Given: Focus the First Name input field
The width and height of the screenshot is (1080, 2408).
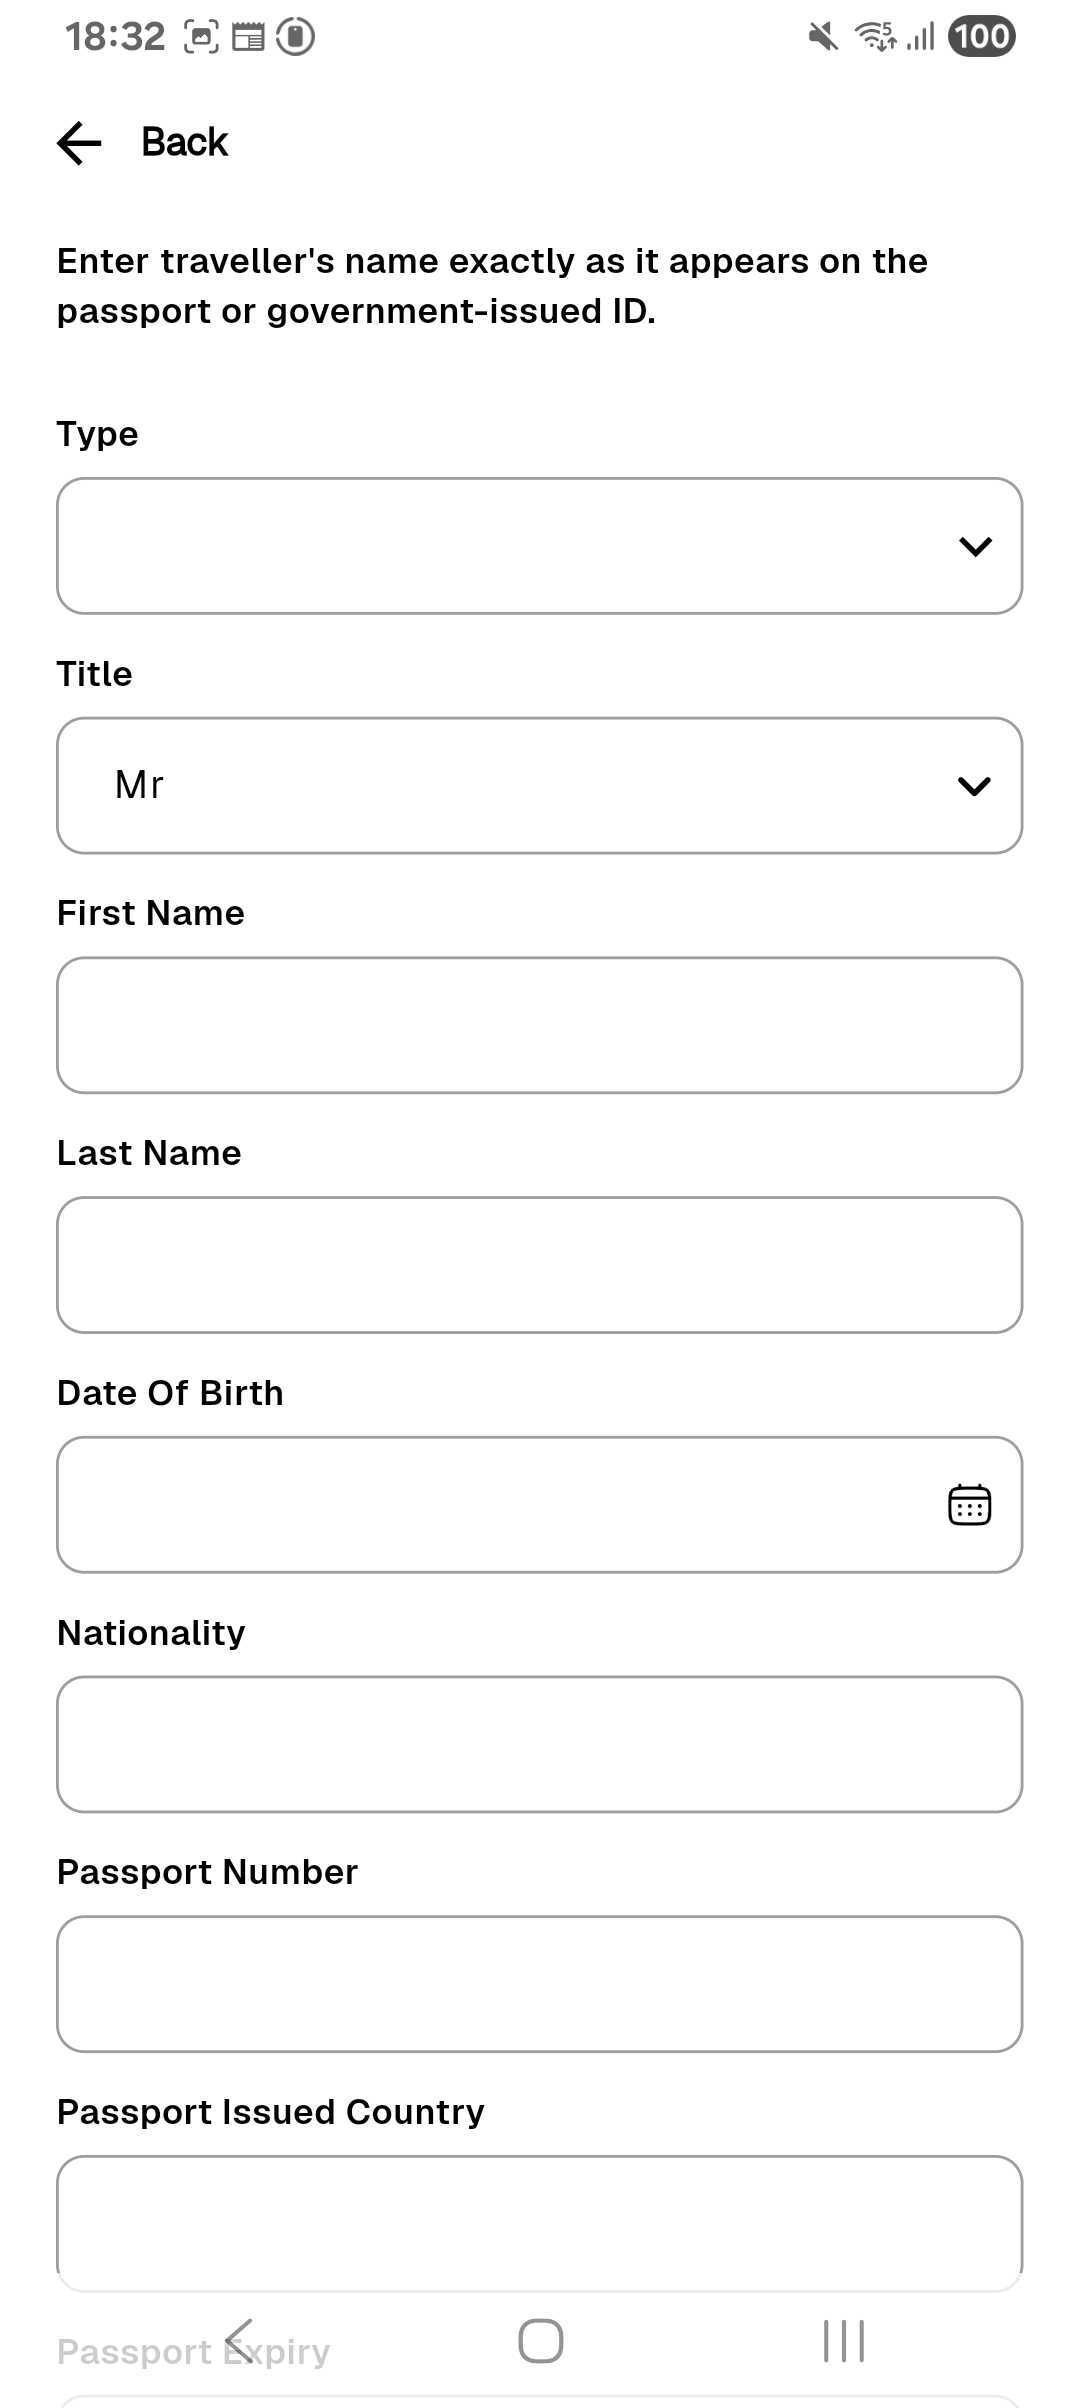Looking at the screenshot, I should click(539, 1025).
